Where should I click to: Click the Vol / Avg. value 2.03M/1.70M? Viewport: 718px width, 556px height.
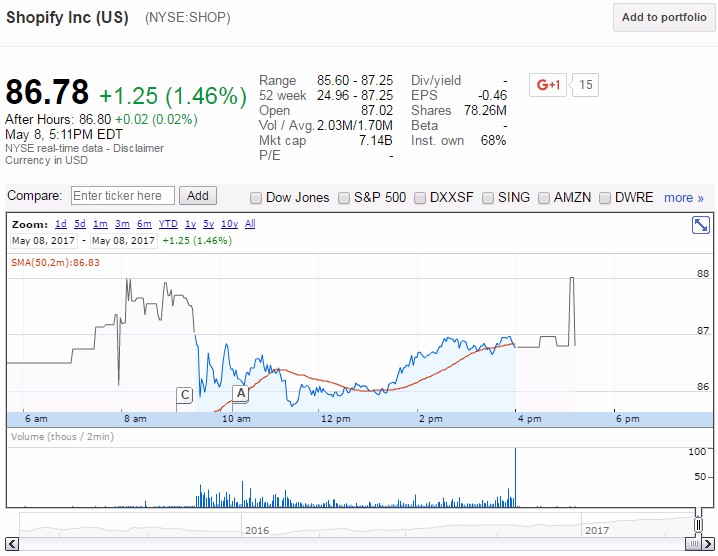355,125
